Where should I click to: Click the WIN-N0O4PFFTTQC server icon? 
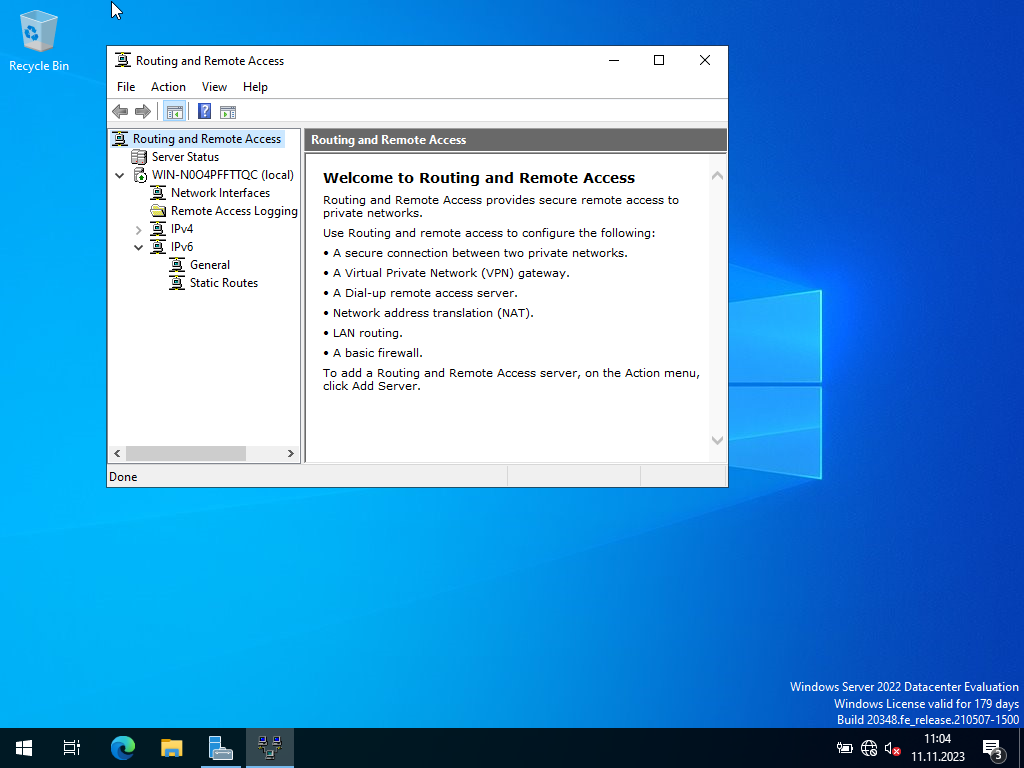(140, 175)
